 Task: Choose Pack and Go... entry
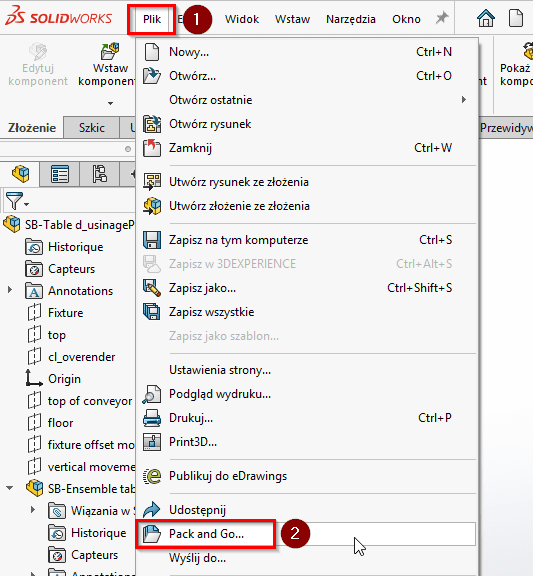(307, 534)
